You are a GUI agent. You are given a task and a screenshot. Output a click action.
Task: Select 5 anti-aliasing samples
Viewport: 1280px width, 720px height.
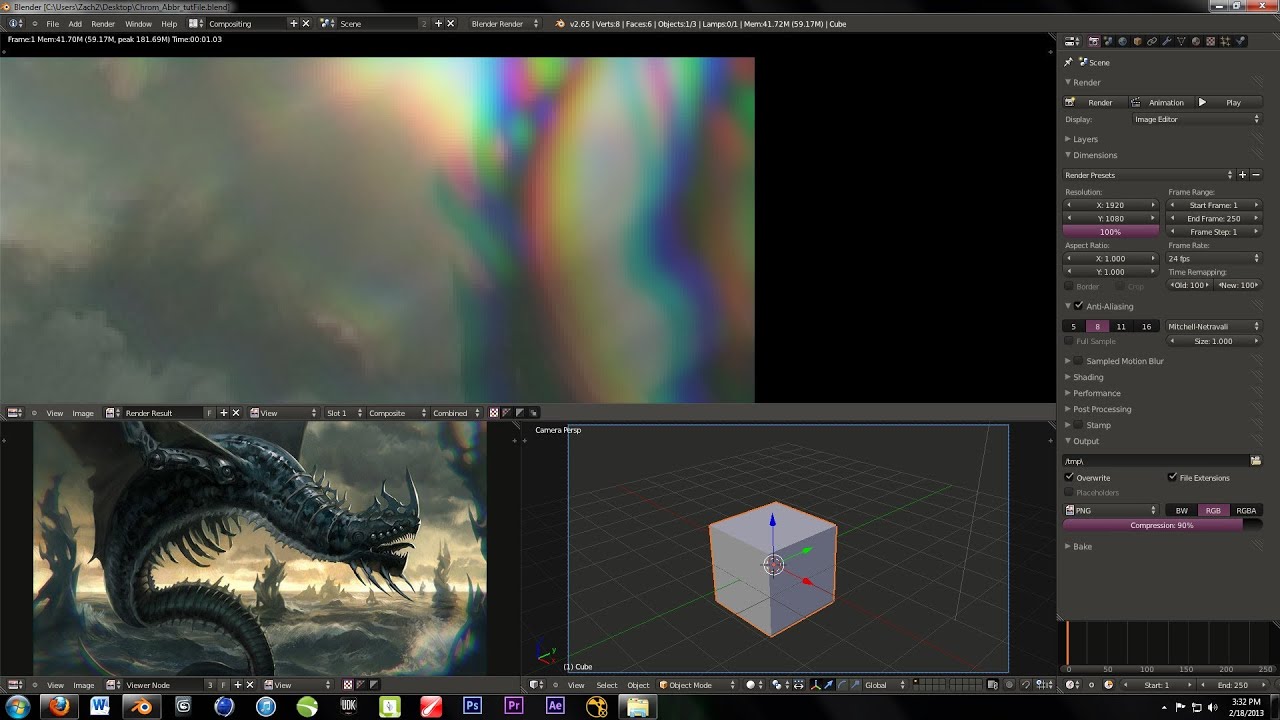click(x=1074, y=326)
